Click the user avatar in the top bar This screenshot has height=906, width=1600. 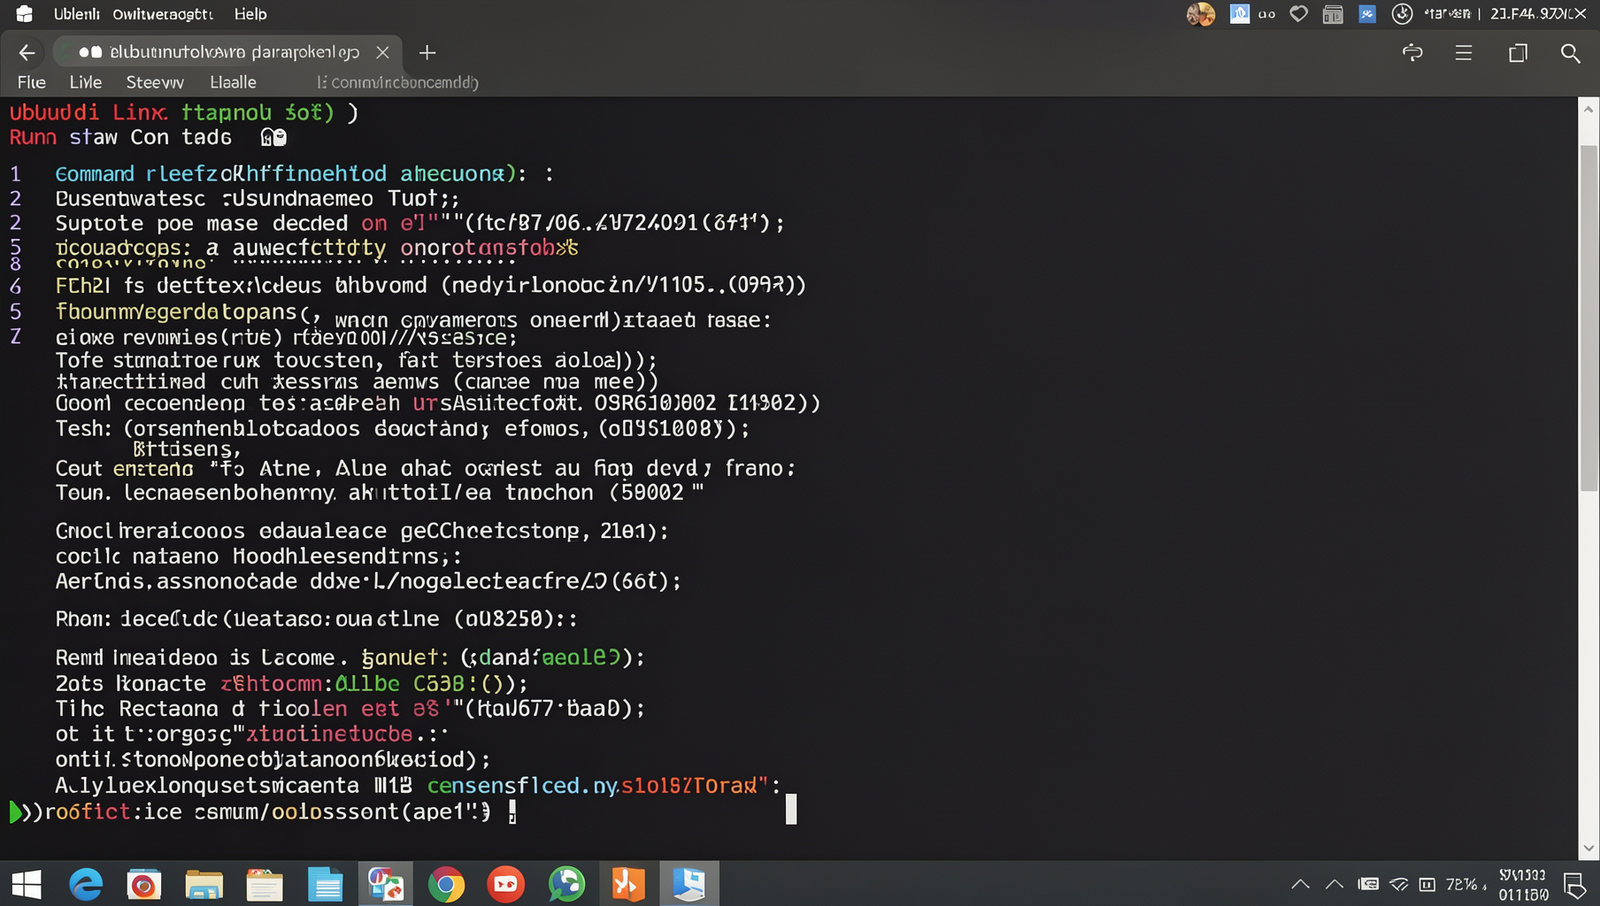tap(1200, 14)
